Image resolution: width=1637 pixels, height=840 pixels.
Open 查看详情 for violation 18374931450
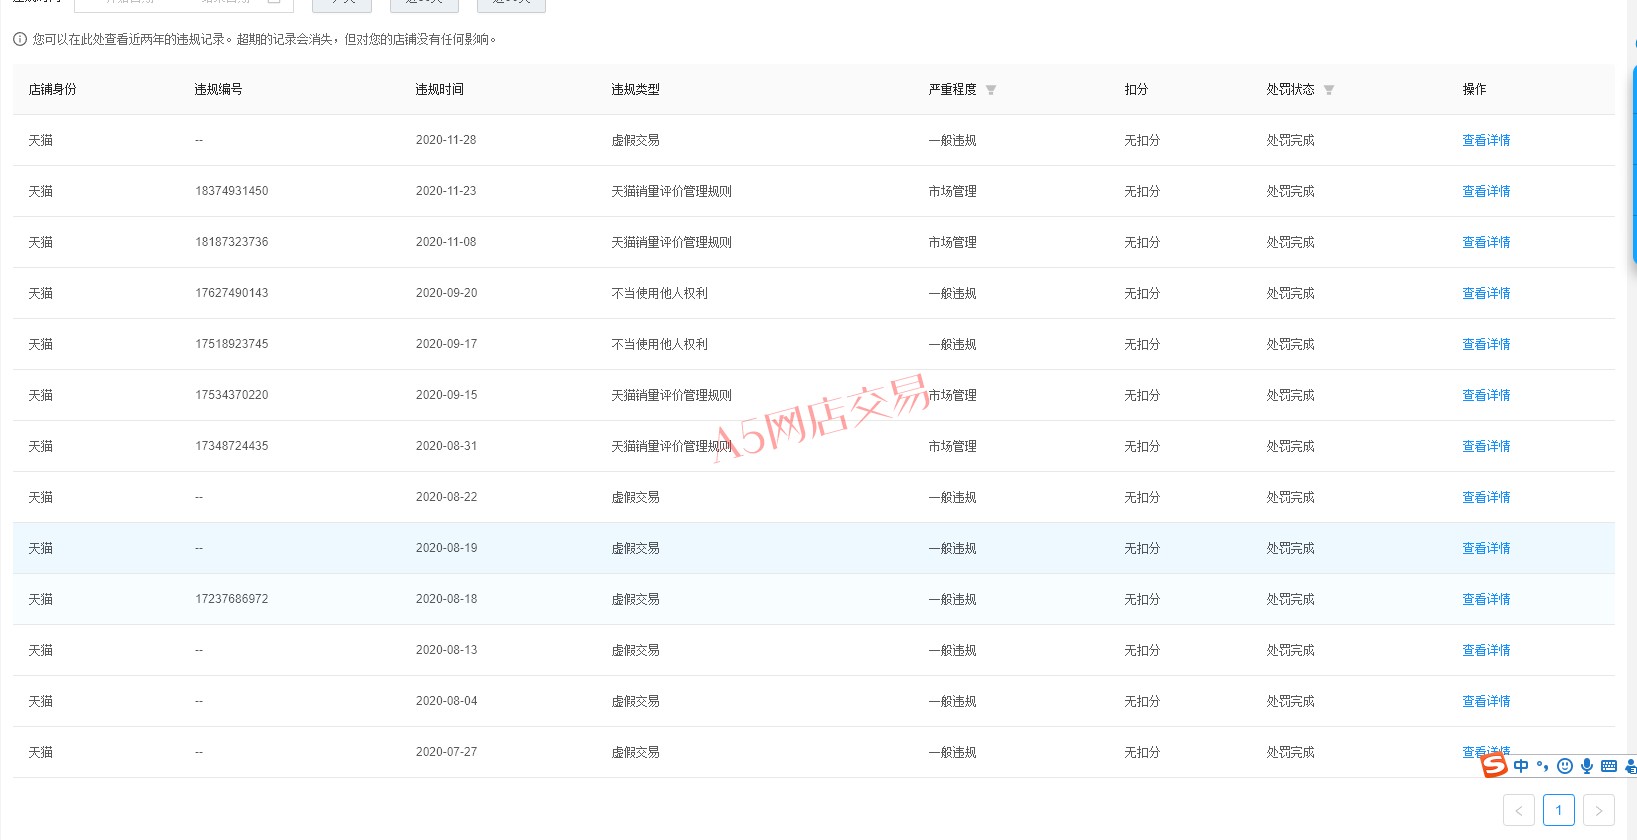(x=1486, y=192)
